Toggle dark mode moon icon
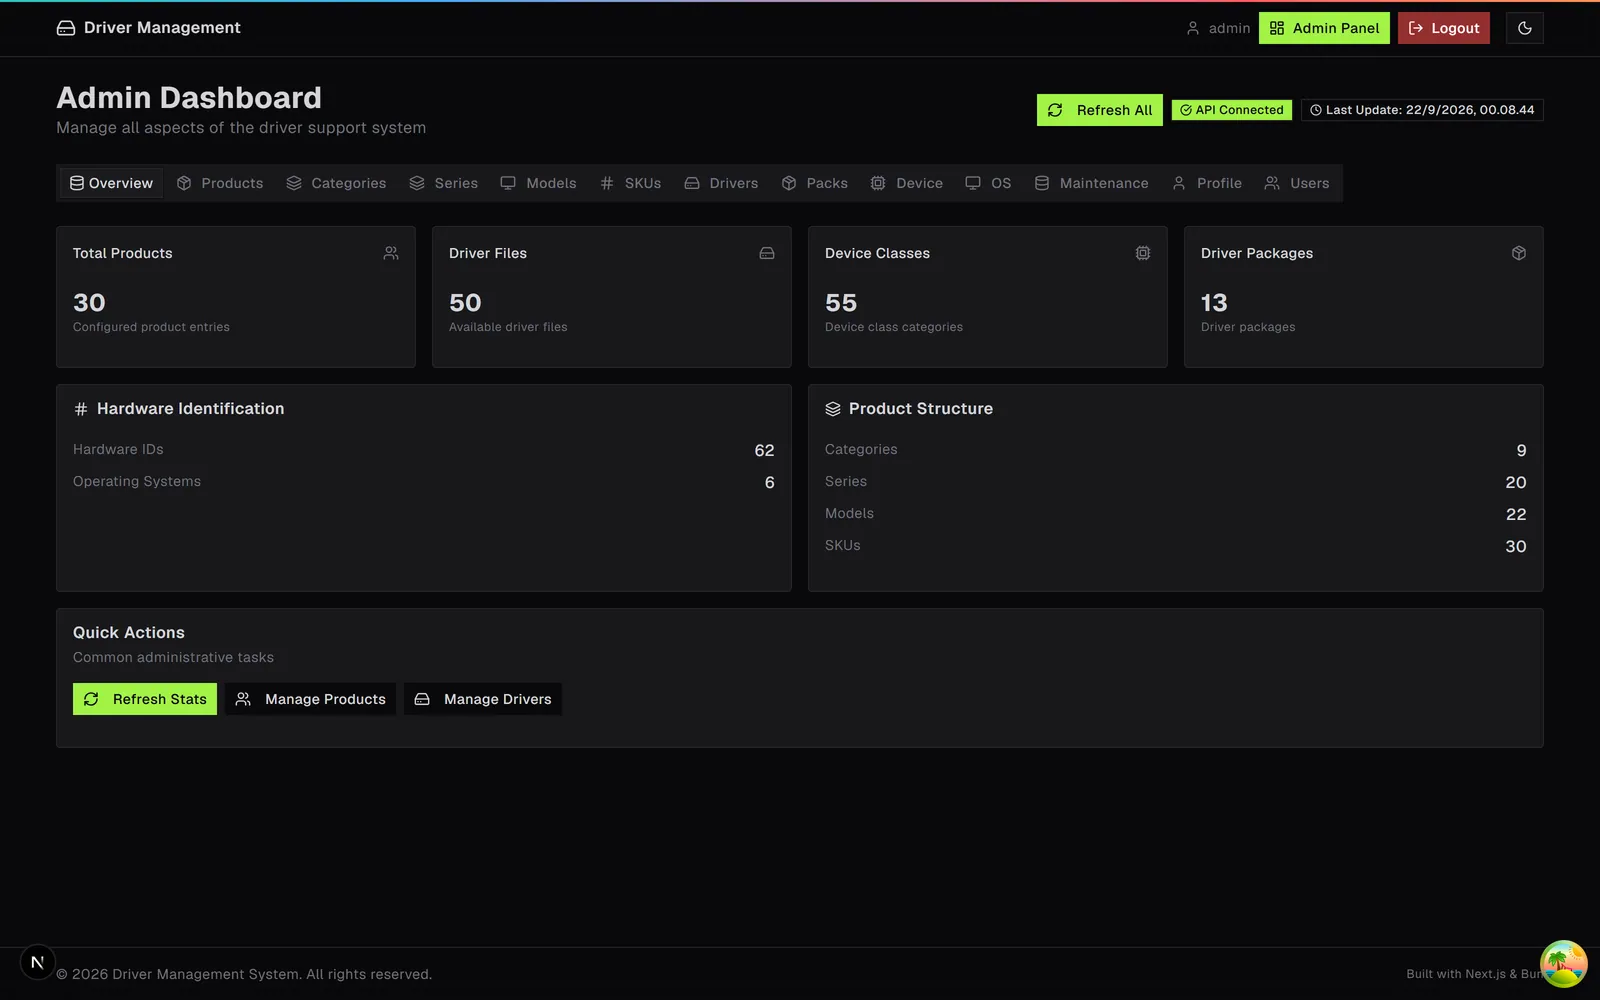This screenshot has height=1000, width=1600. (x=1524, y=28)
